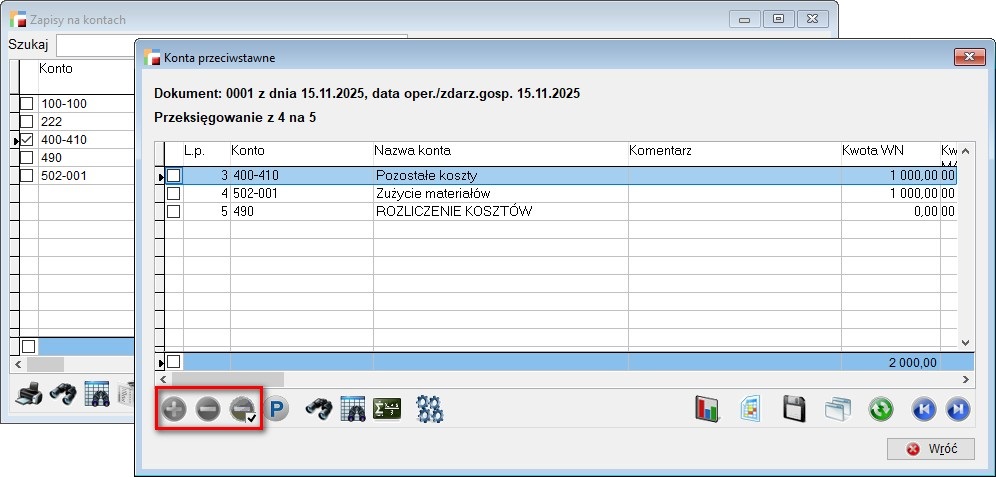Click the grey minus remove-entry icon
This screenshot has width=996, height=477.
208,409
